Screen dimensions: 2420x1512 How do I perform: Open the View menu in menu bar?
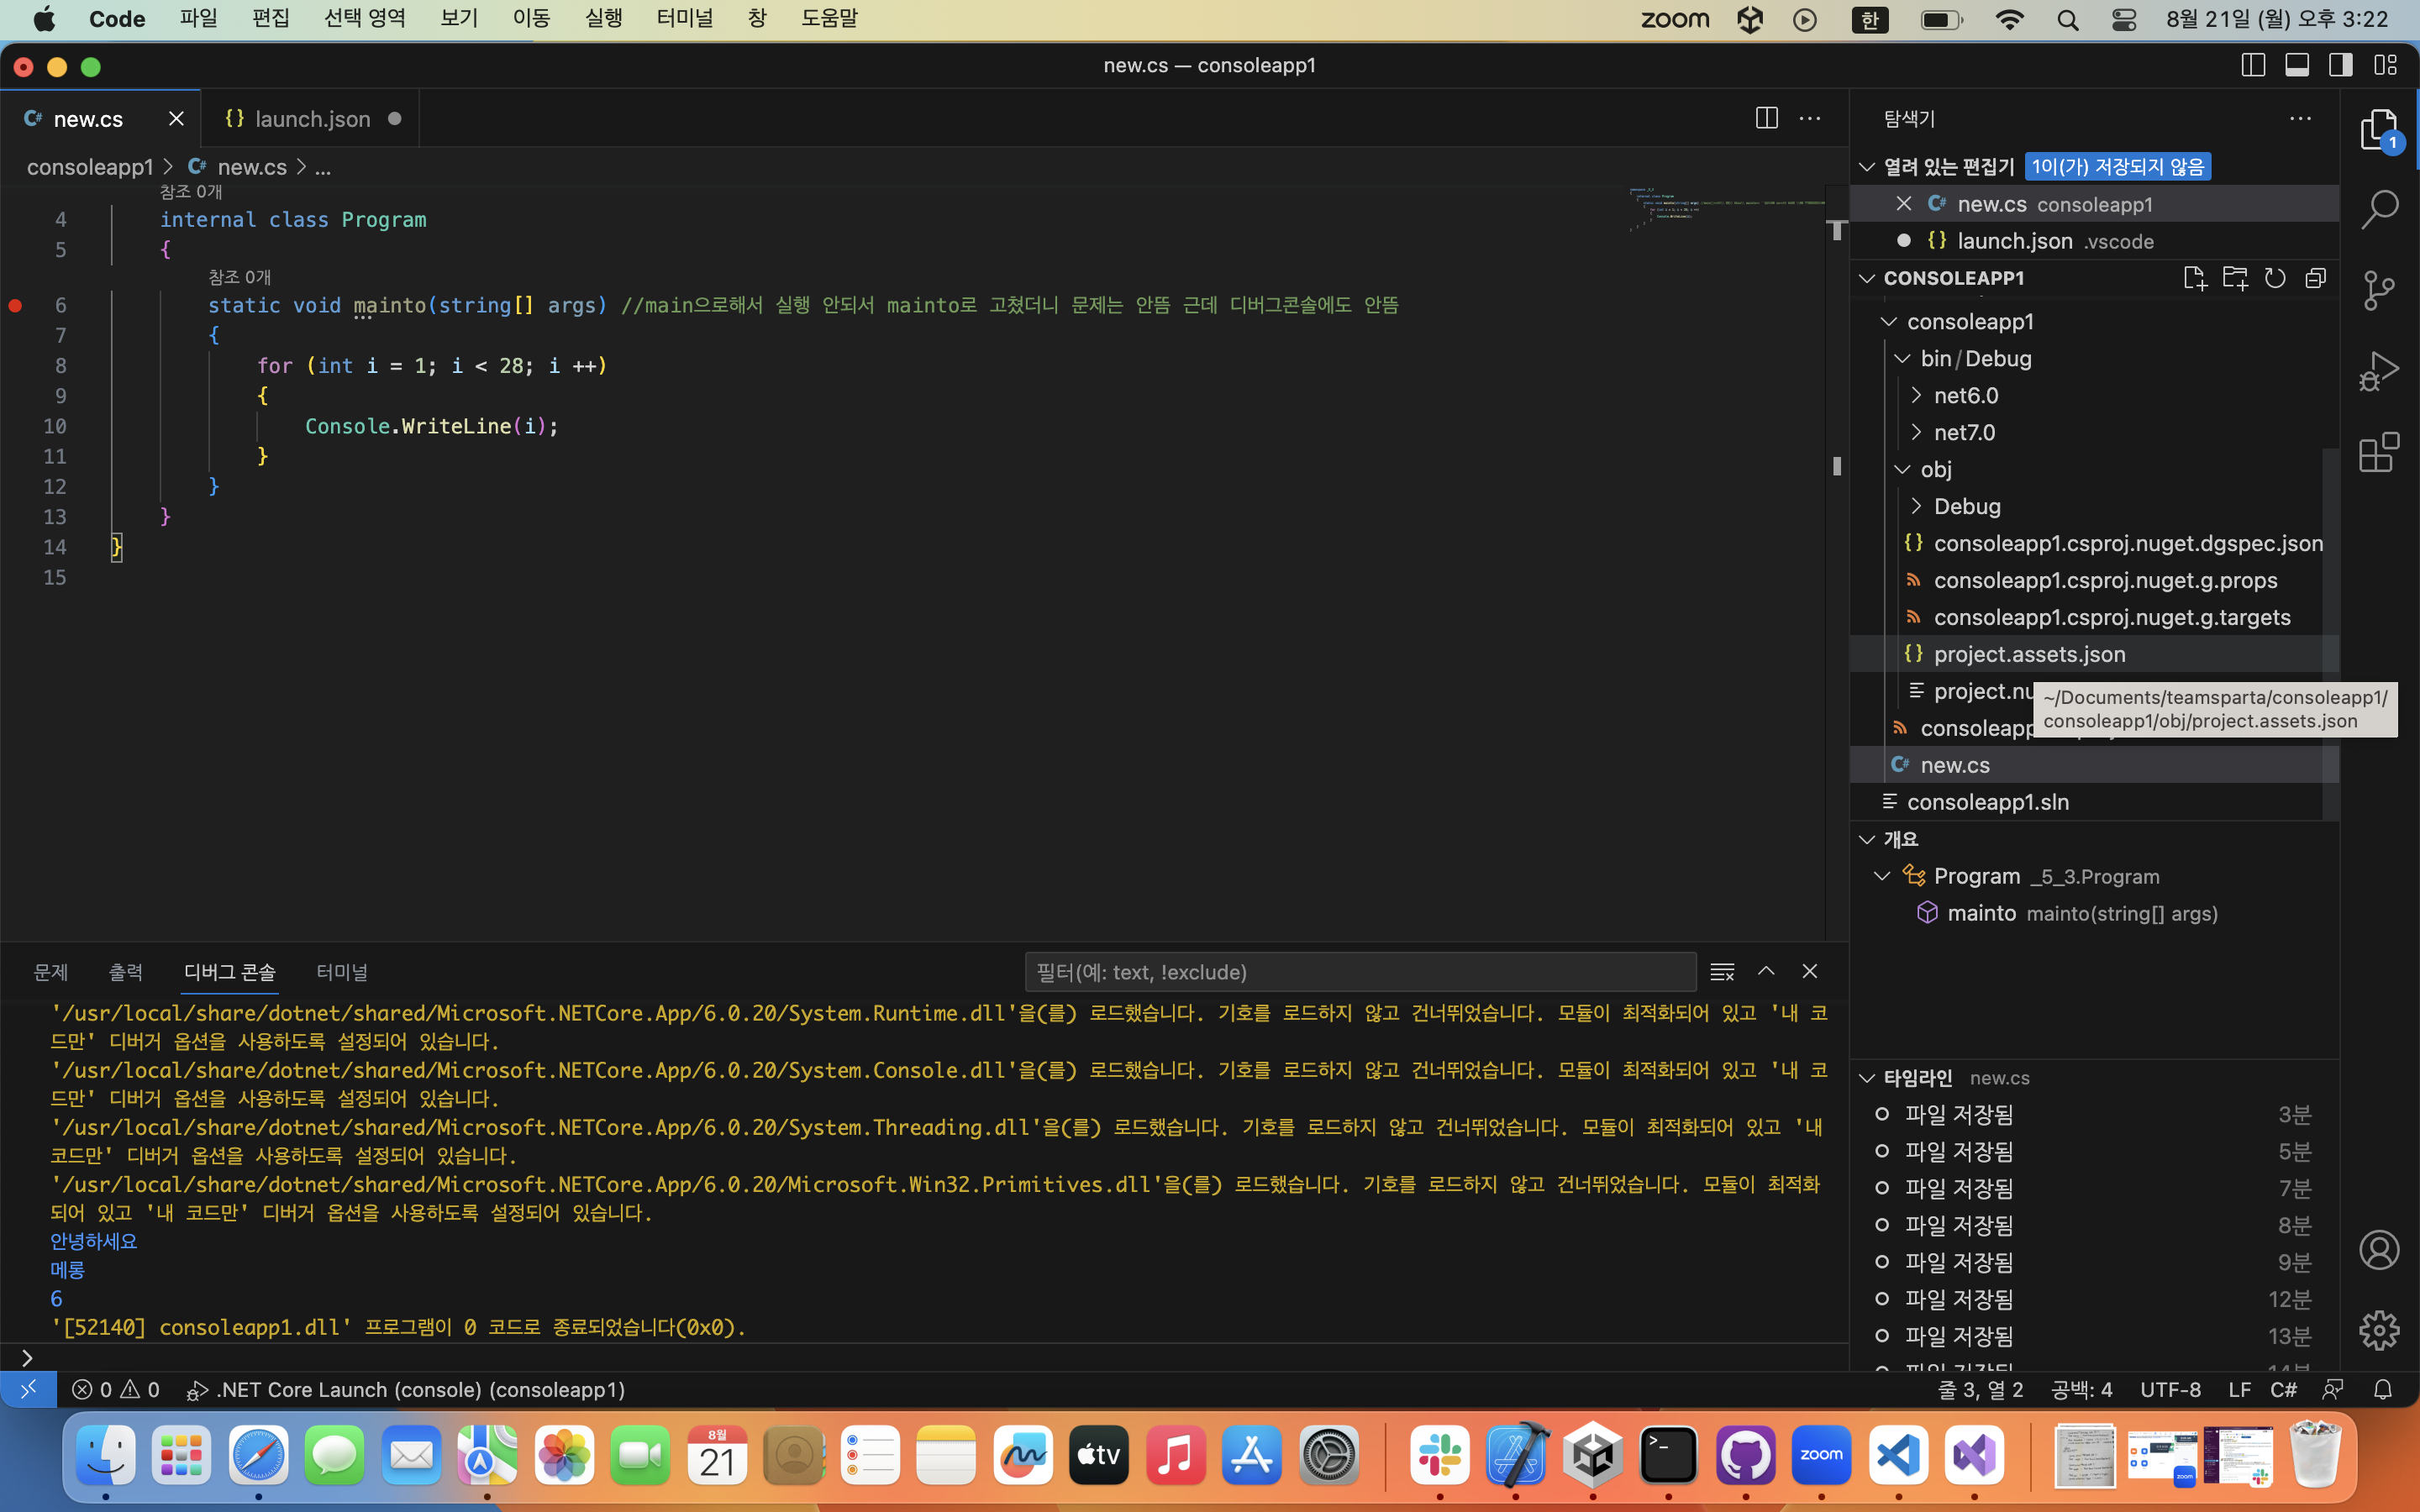click(459, 18)
